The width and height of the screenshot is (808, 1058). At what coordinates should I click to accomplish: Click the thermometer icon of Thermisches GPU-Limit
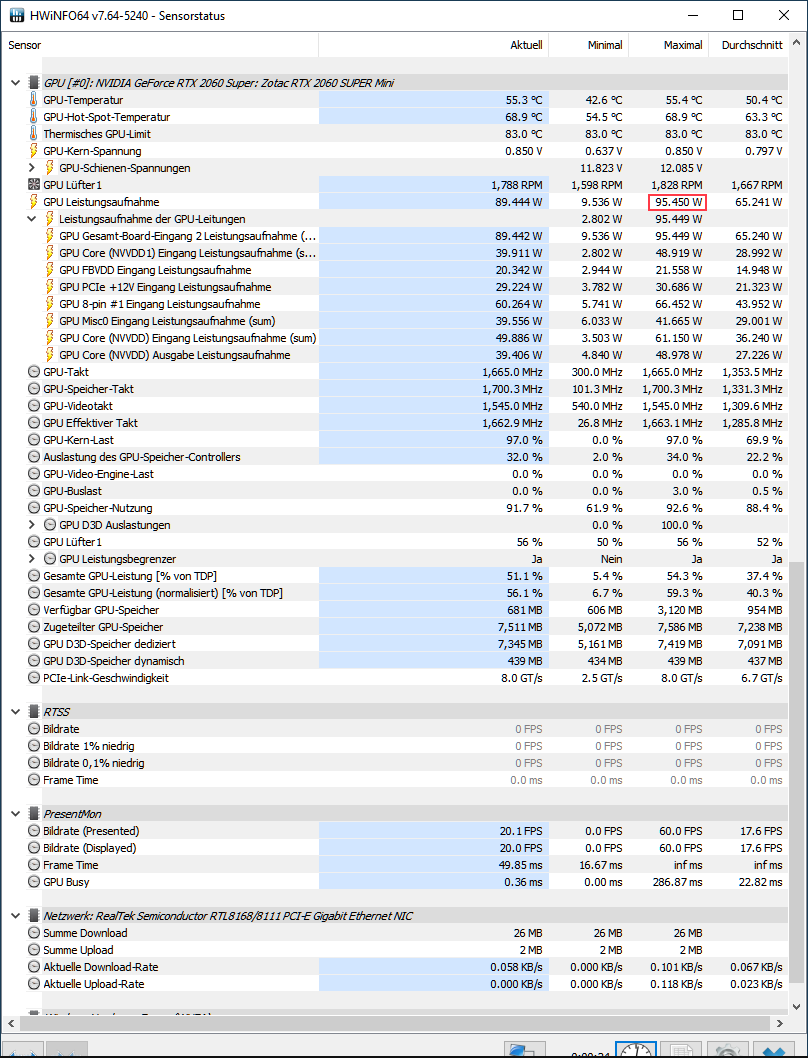[x=34, y=134]
